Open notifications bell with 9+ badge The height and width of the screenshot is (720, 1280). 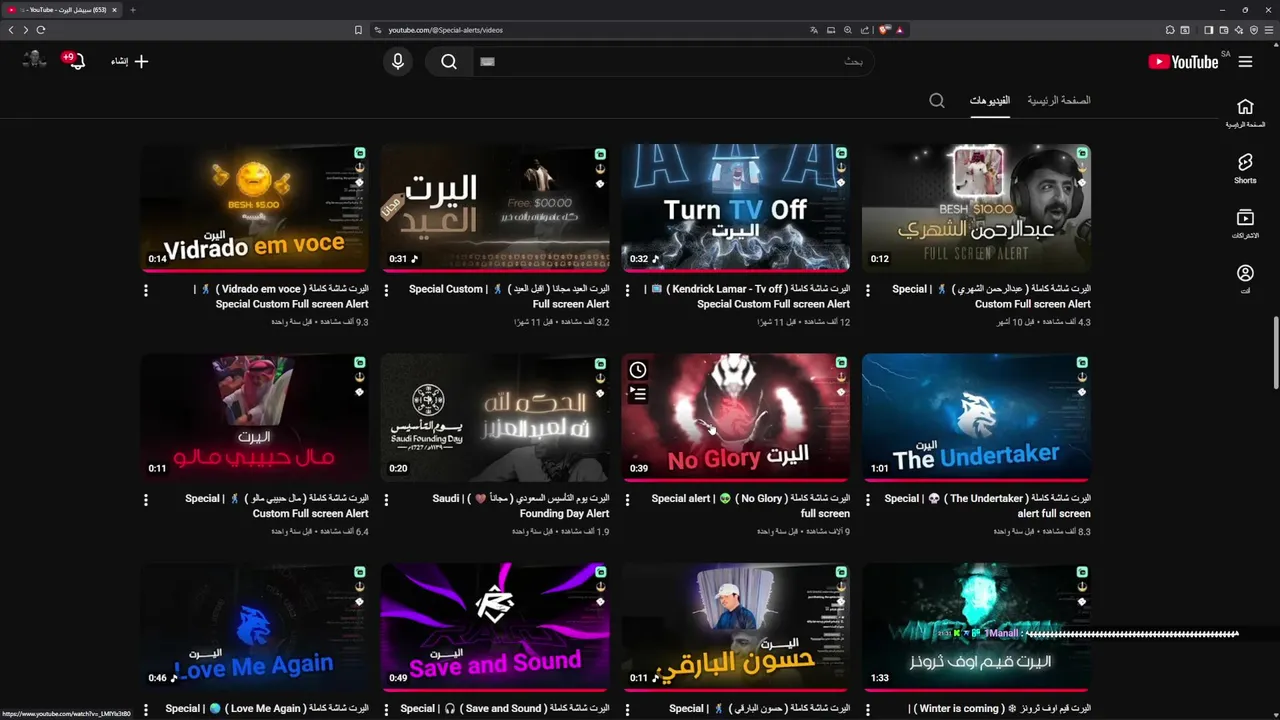[x=75, y=61]
